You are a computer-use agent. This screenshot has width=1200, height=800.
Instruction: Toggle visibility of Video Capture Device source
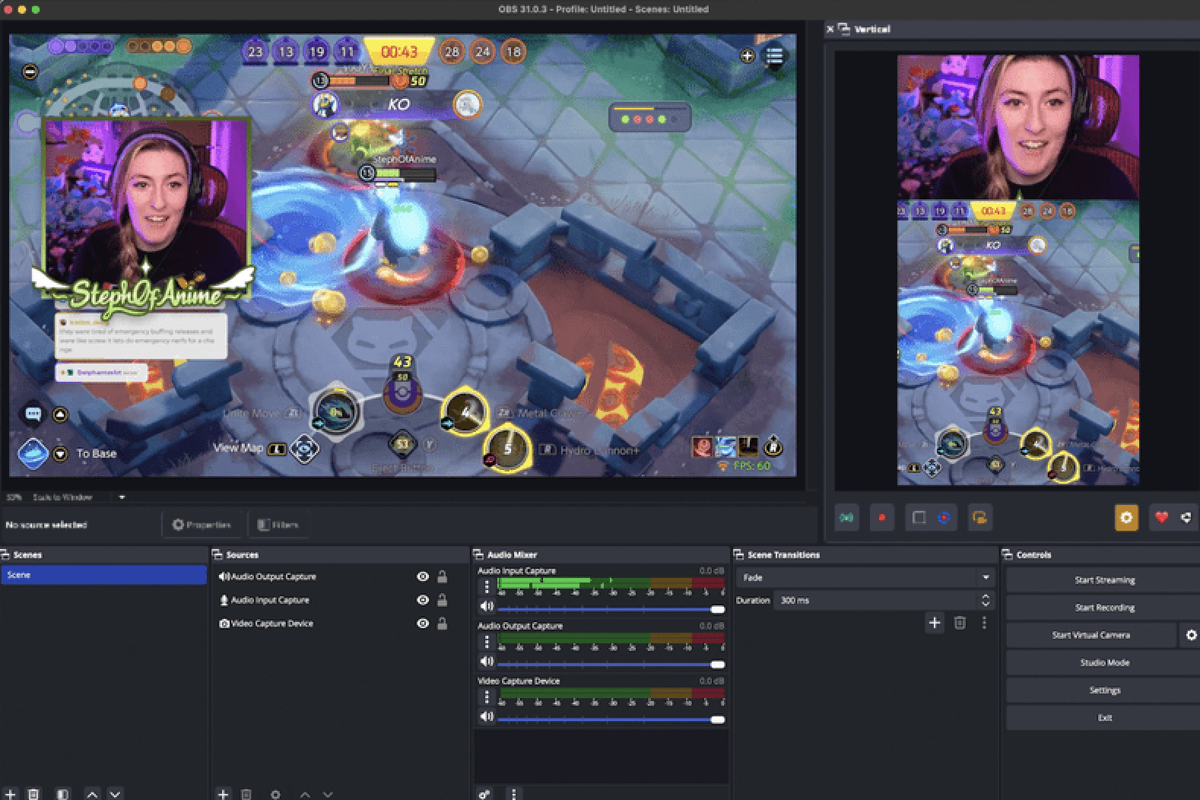[423, 623]
